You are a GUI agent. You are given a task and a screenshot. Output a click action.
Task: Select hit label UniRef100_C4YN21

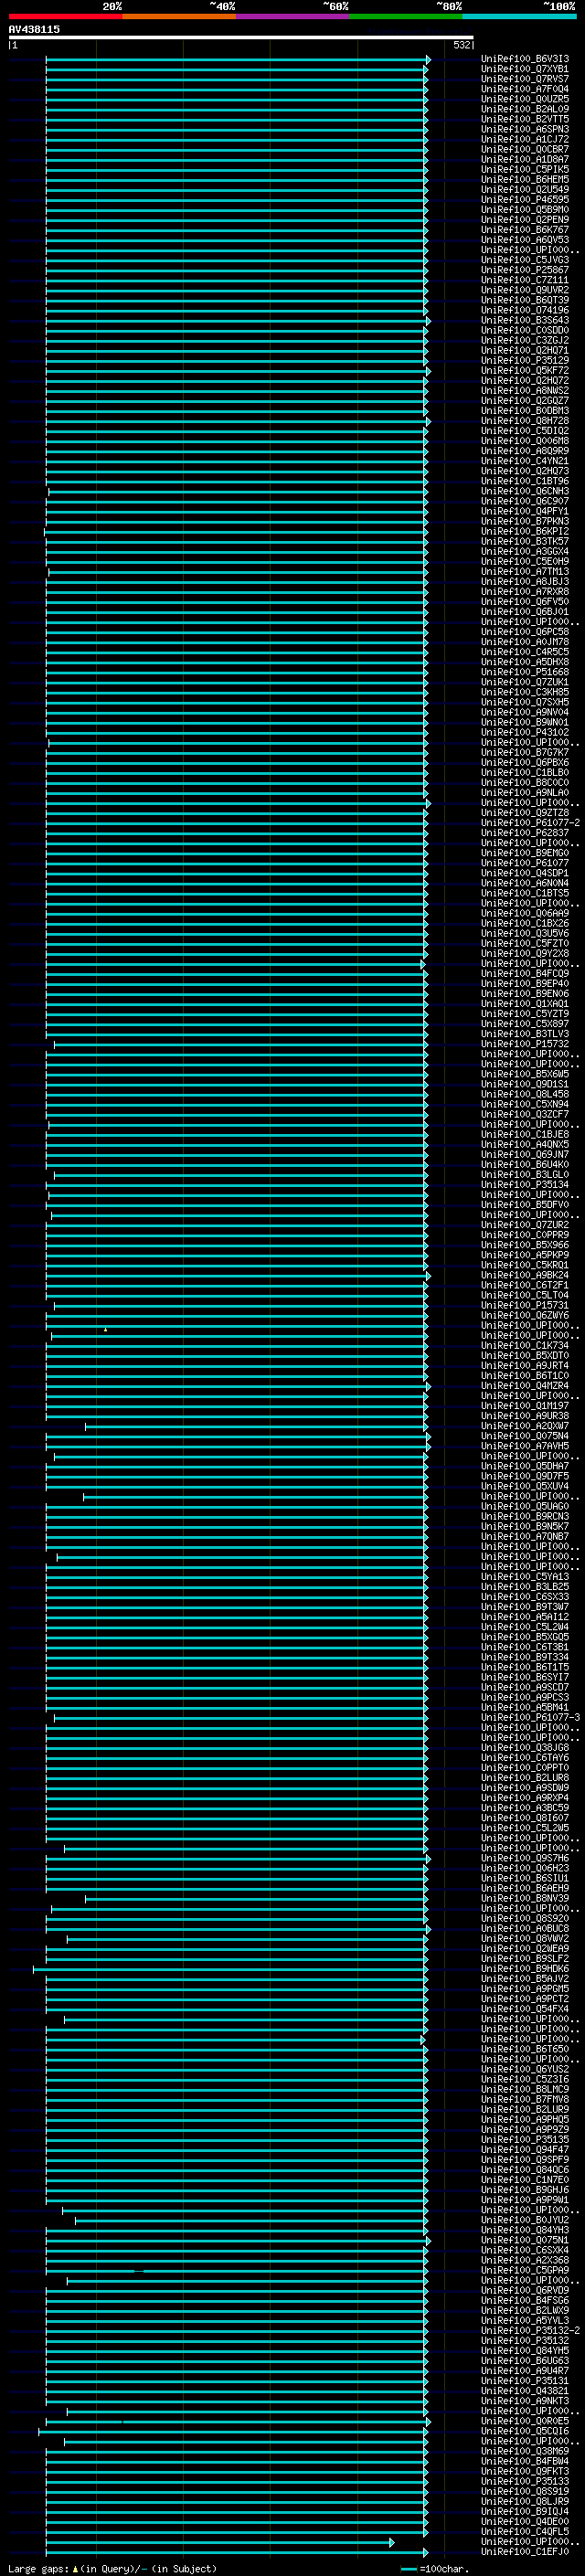coord(525,461)
